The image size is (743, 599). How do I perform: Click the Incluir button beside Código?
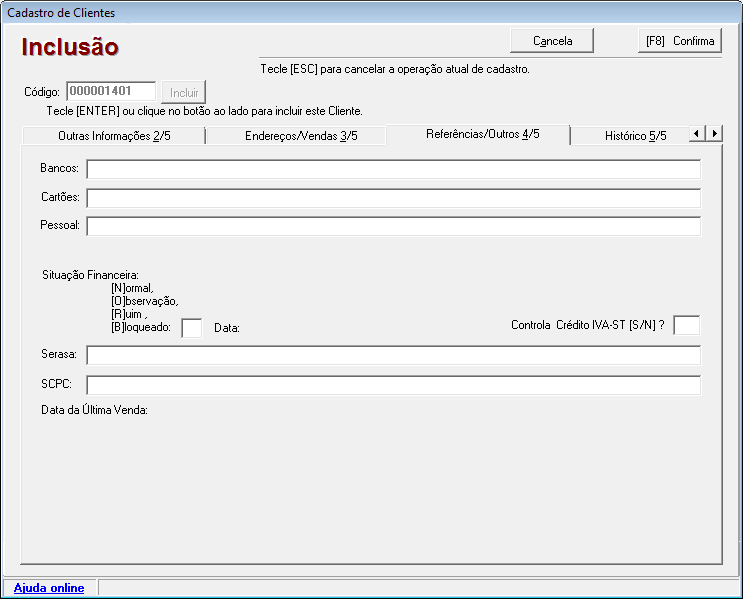pos(184,92)
